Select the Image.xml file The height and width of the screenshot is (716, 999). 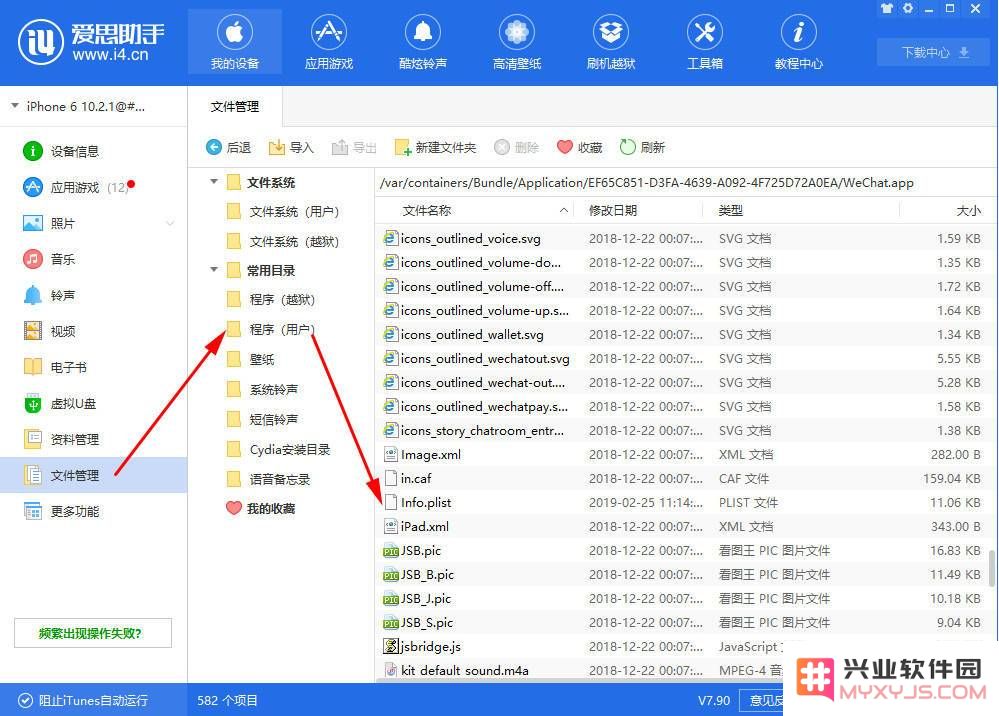click(683, 455)
